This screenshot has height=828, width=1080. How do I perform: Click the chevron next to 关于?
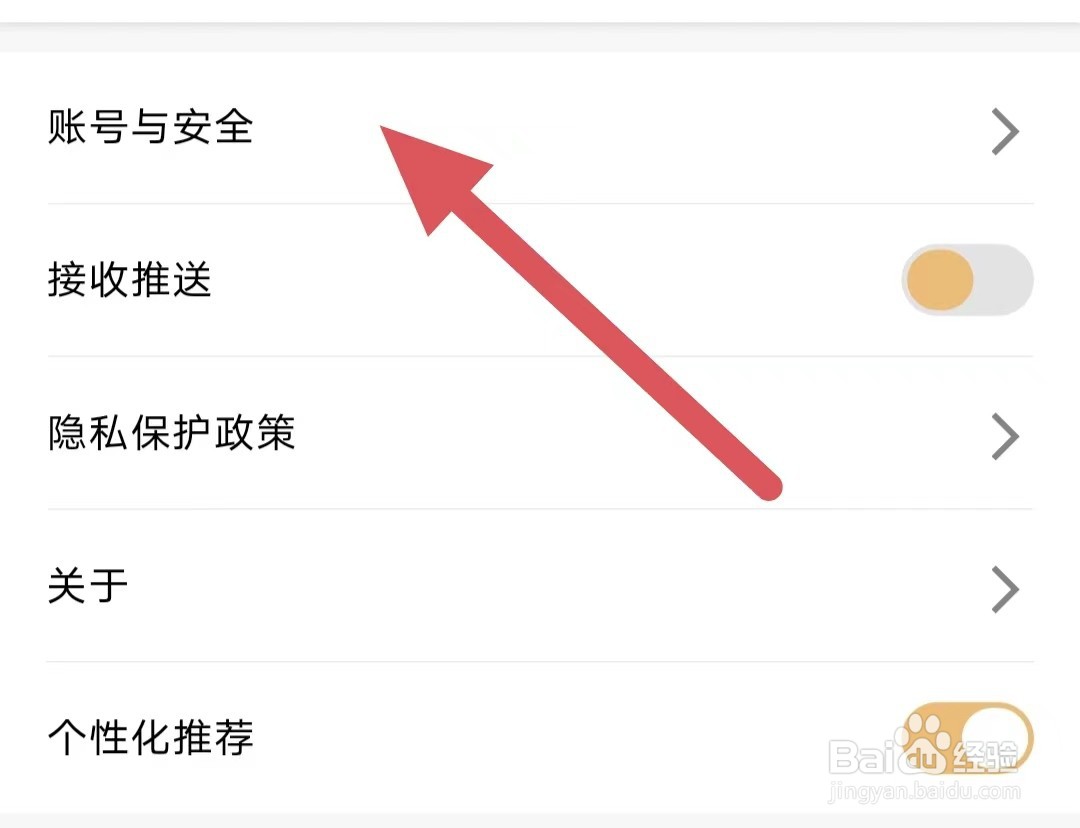click(1004, 590)
